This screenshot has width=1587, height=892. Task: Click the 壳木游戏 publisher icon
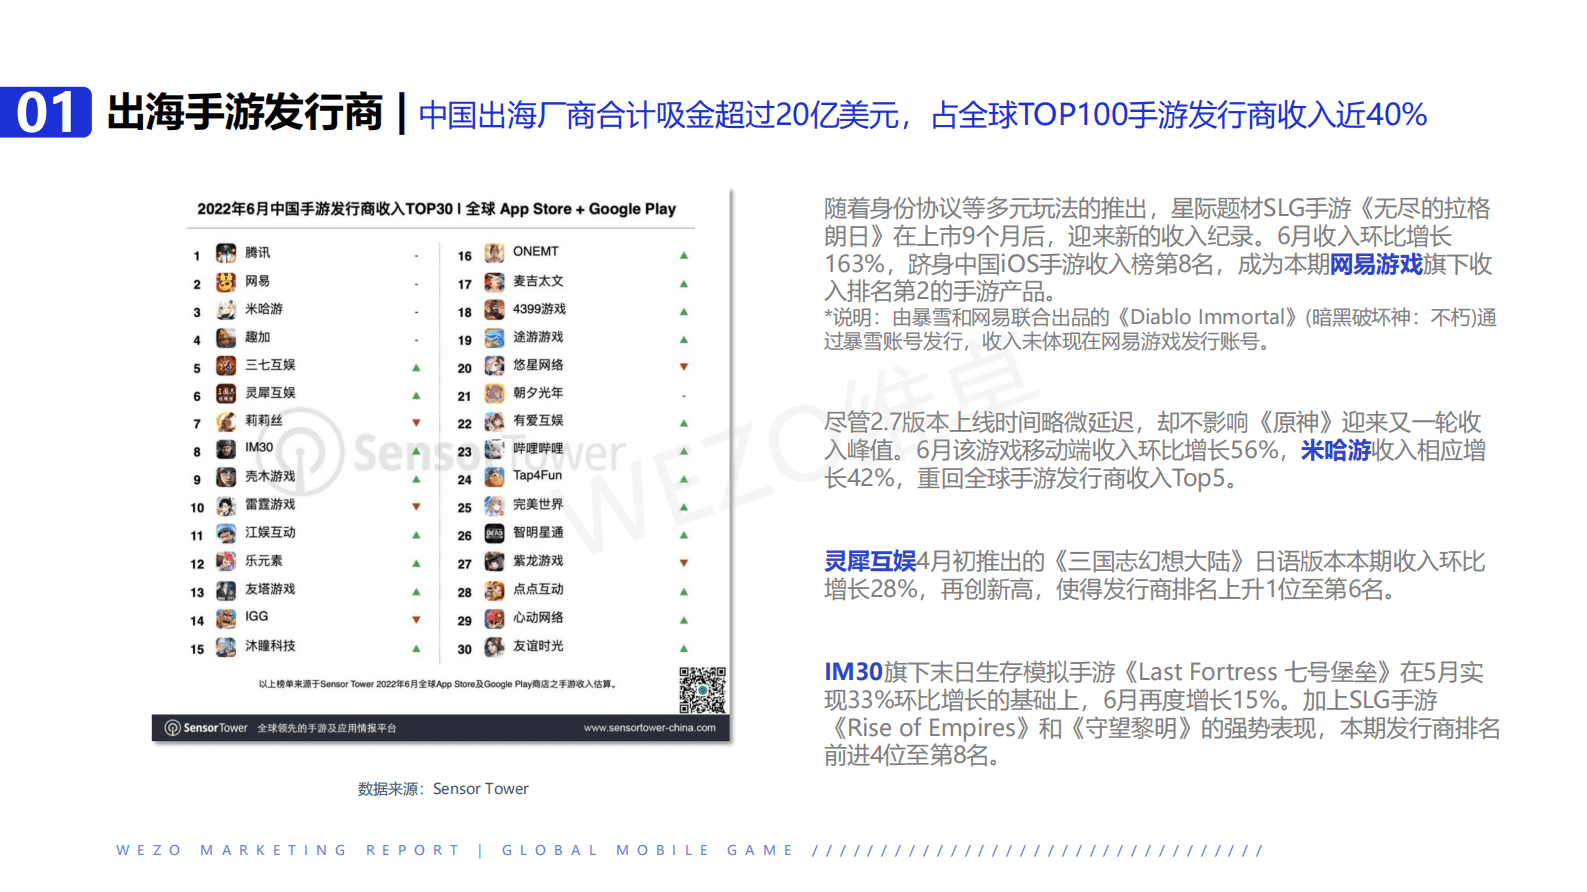point(227,477)
